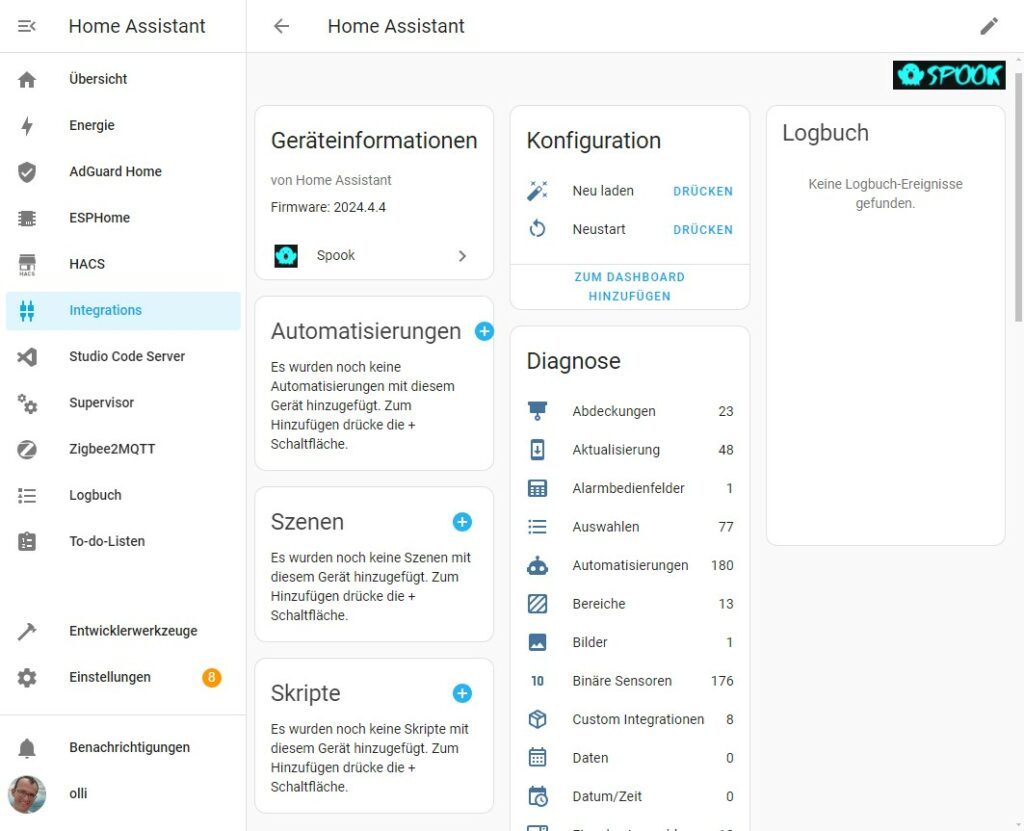Image resolution: width=1024 pixels, height=831 pixels.
Task: Open ESPHome from its sidebar icon
Action: click(x=26, y=218)
